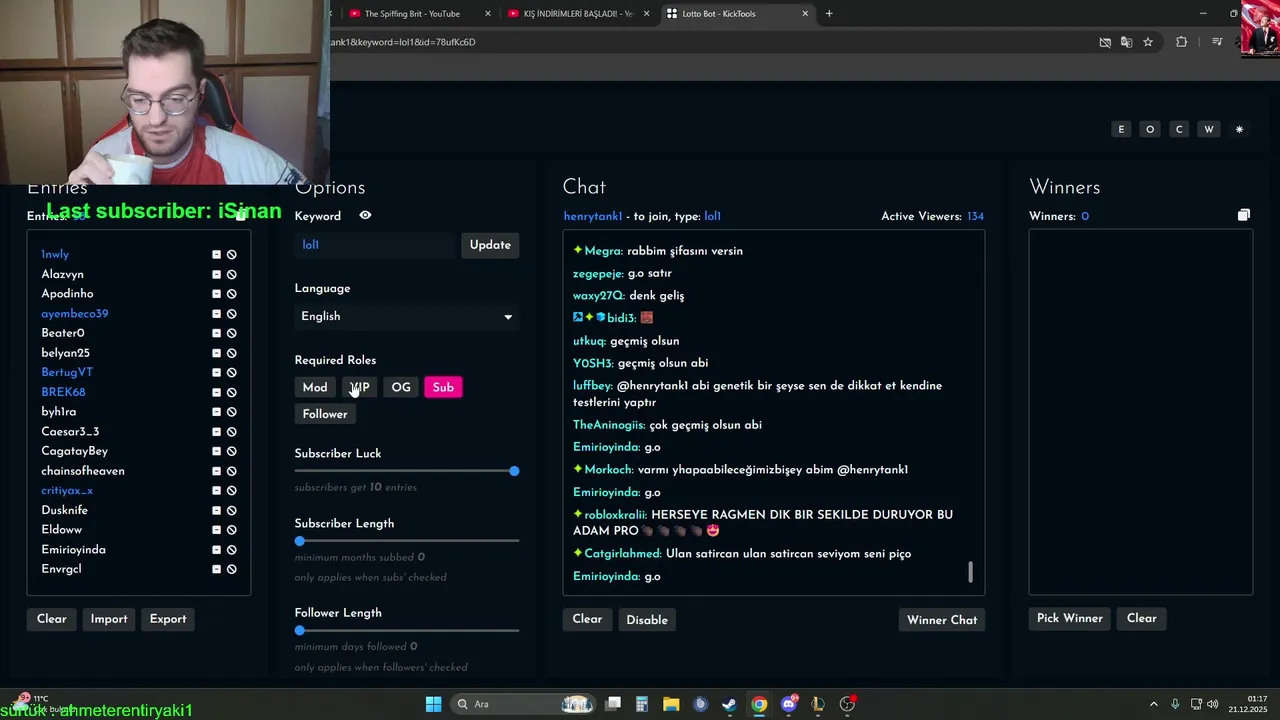The image size is (1280, 720).
Task: Open Discord from the taskbar
Action: click(x=789, y=704)
